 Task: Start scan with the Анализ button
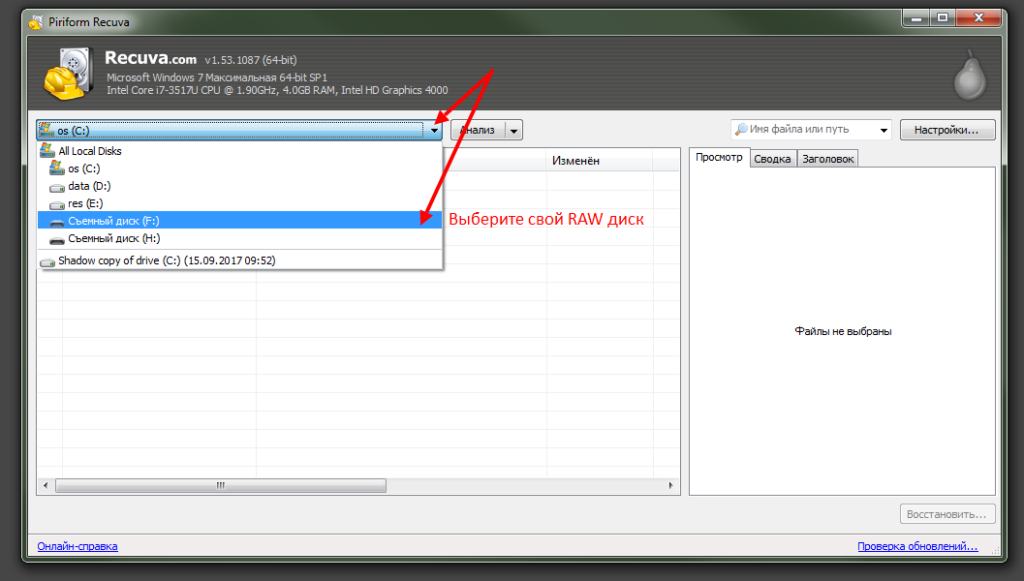click(478, 131)
